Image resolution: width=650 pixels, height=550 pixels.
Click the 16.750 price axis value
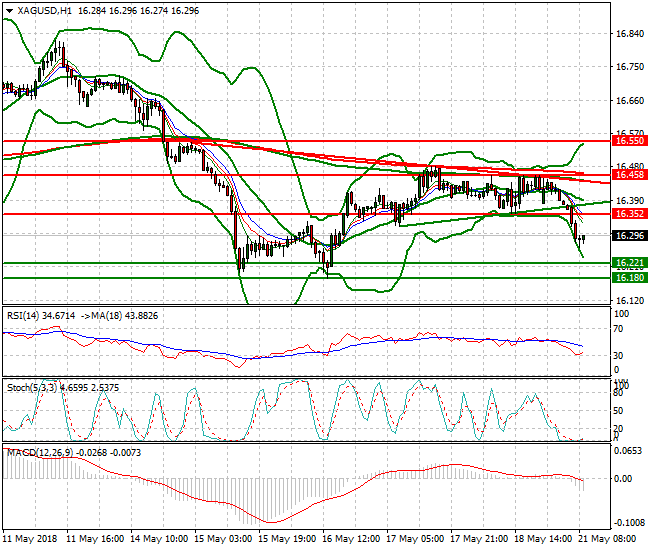(630, 67)
